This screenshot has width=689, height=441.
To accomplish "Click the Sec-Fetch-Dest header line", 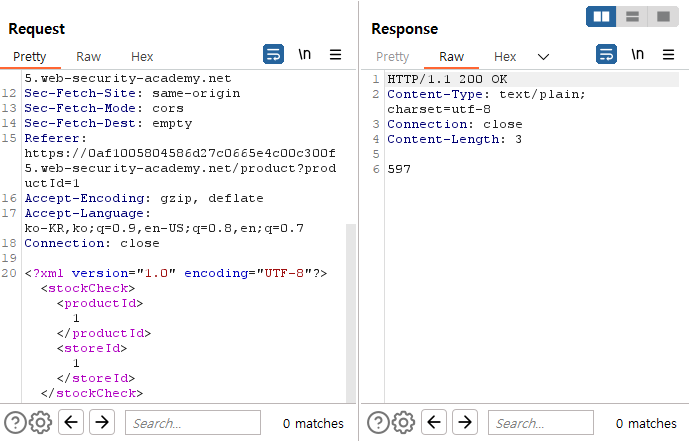I will coord(108,123).
